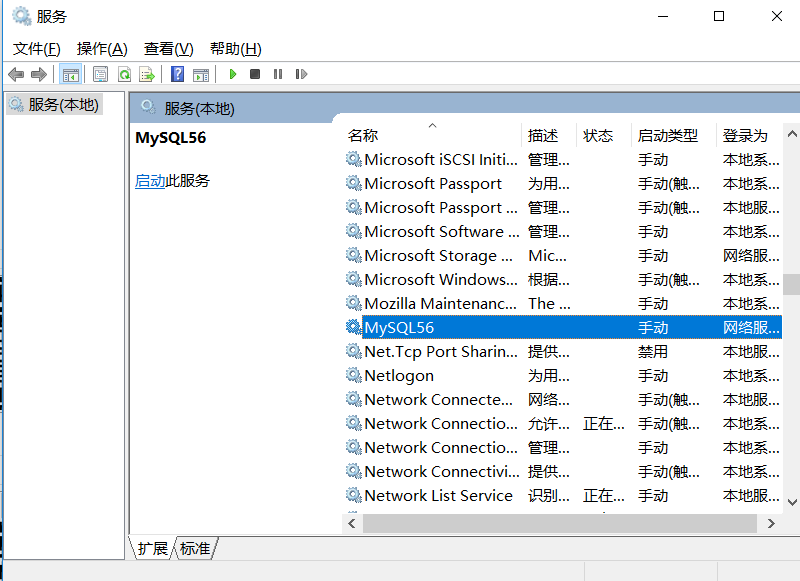Screen dimensions: 800x581
Task: Export the service list with the export icon
Action: pos(146,74)
